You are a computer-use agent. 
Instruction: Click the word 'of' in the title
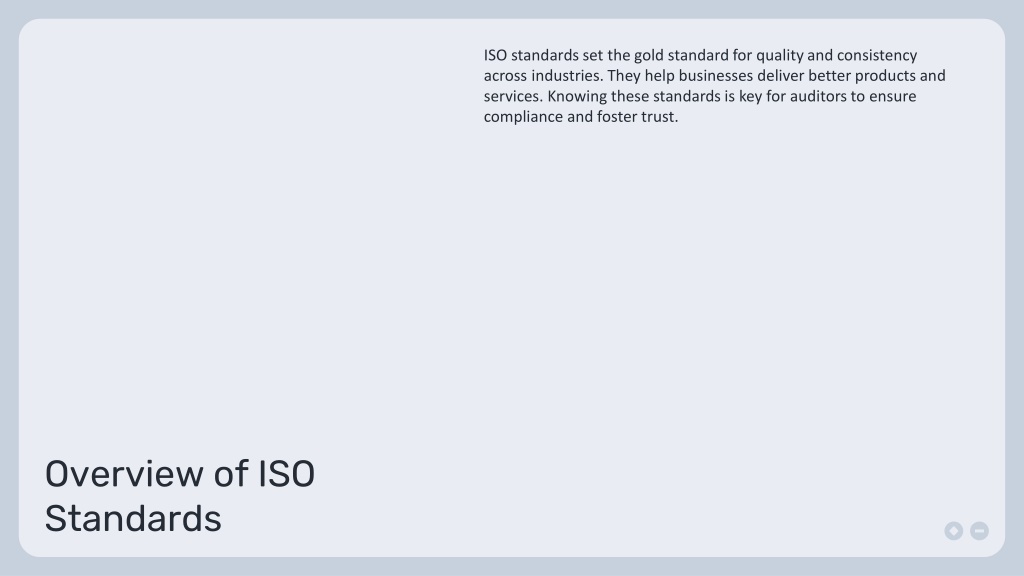(231, 474)
